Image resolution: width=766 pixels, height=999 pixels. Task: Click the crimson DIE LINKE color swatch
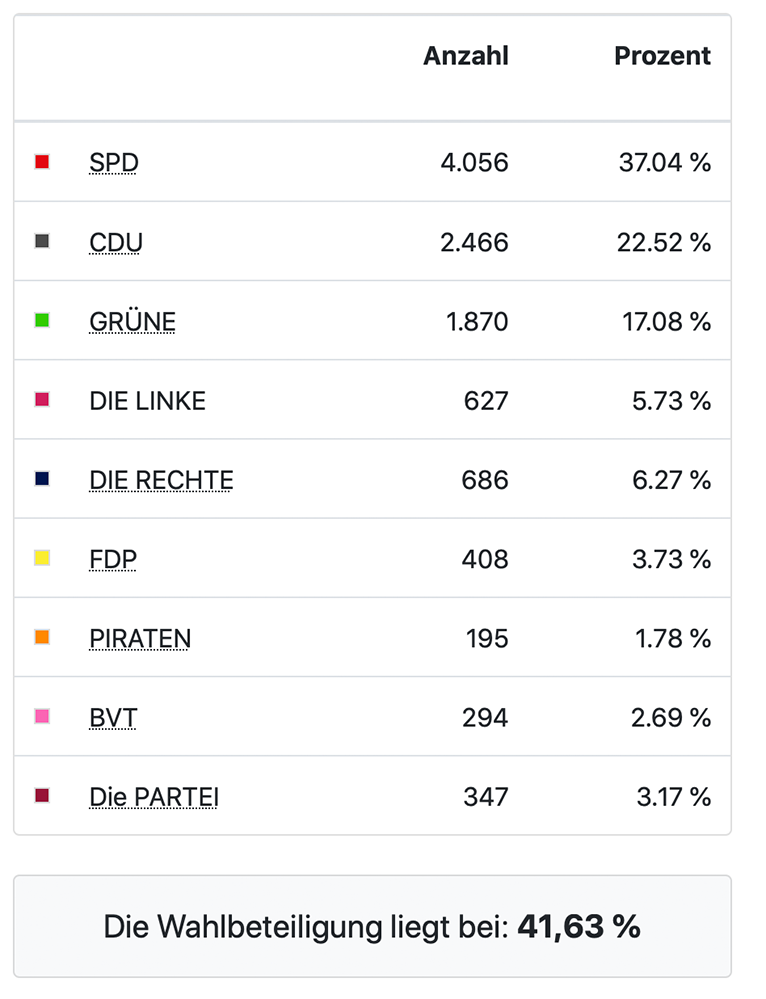(42, 400)
